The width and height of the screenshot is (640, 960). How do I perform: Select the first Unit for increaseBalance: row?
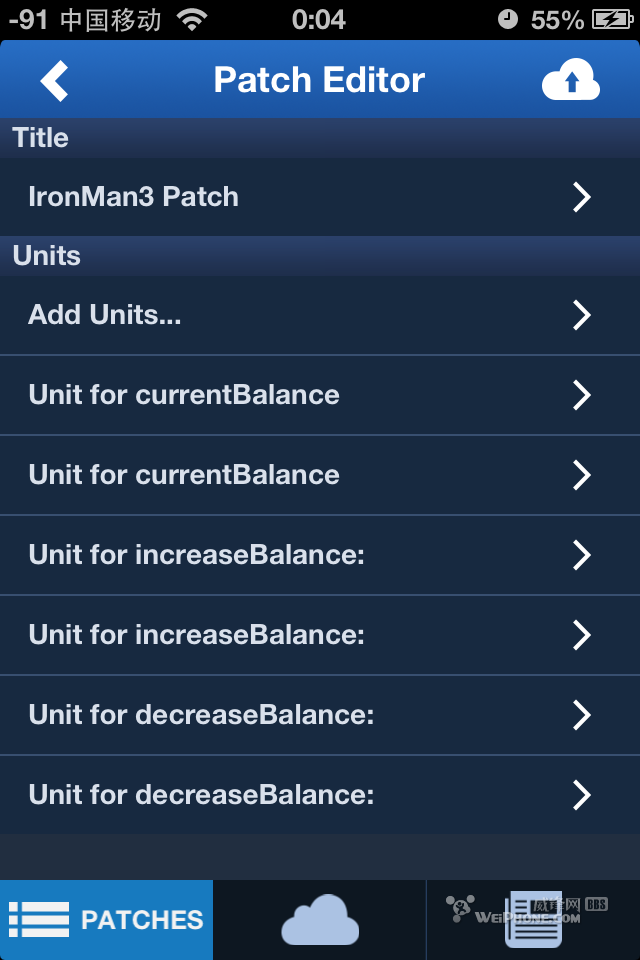click(320, 555)
